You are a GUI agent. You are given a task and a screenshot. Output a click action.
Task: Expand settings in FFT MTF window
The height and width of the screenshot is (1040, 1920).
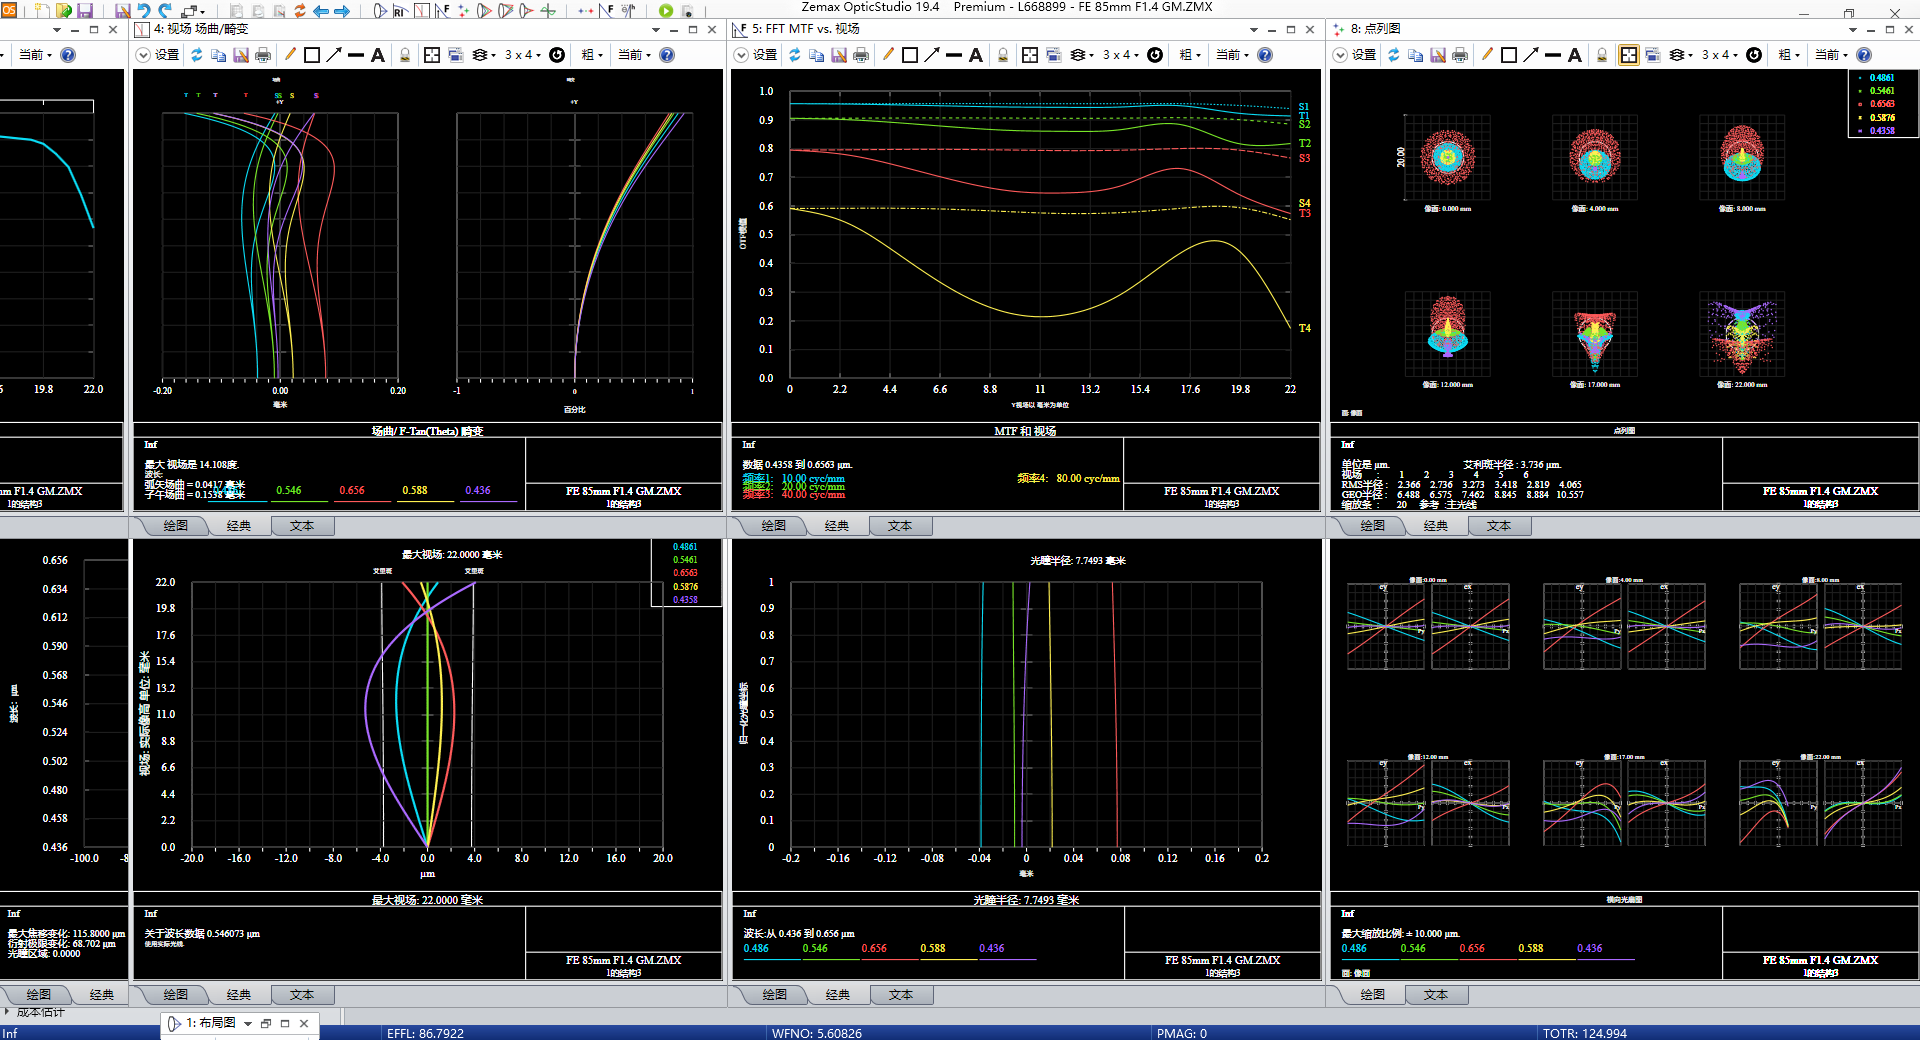pyautogui.click(x=741, y=55)
